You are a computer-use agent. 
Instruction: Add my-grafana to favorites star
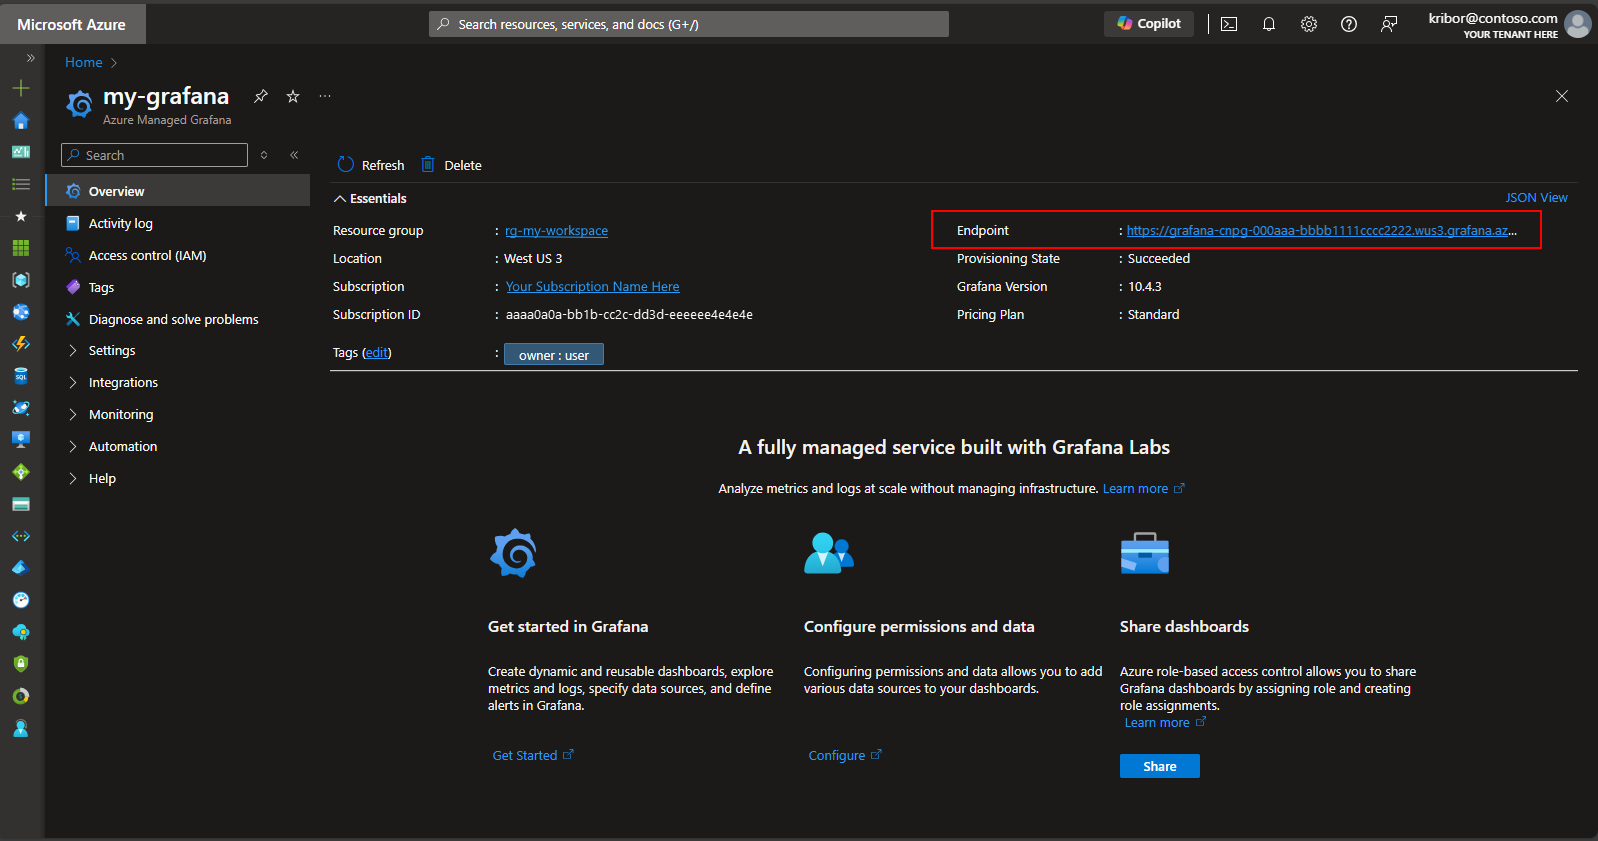(293, 96)
